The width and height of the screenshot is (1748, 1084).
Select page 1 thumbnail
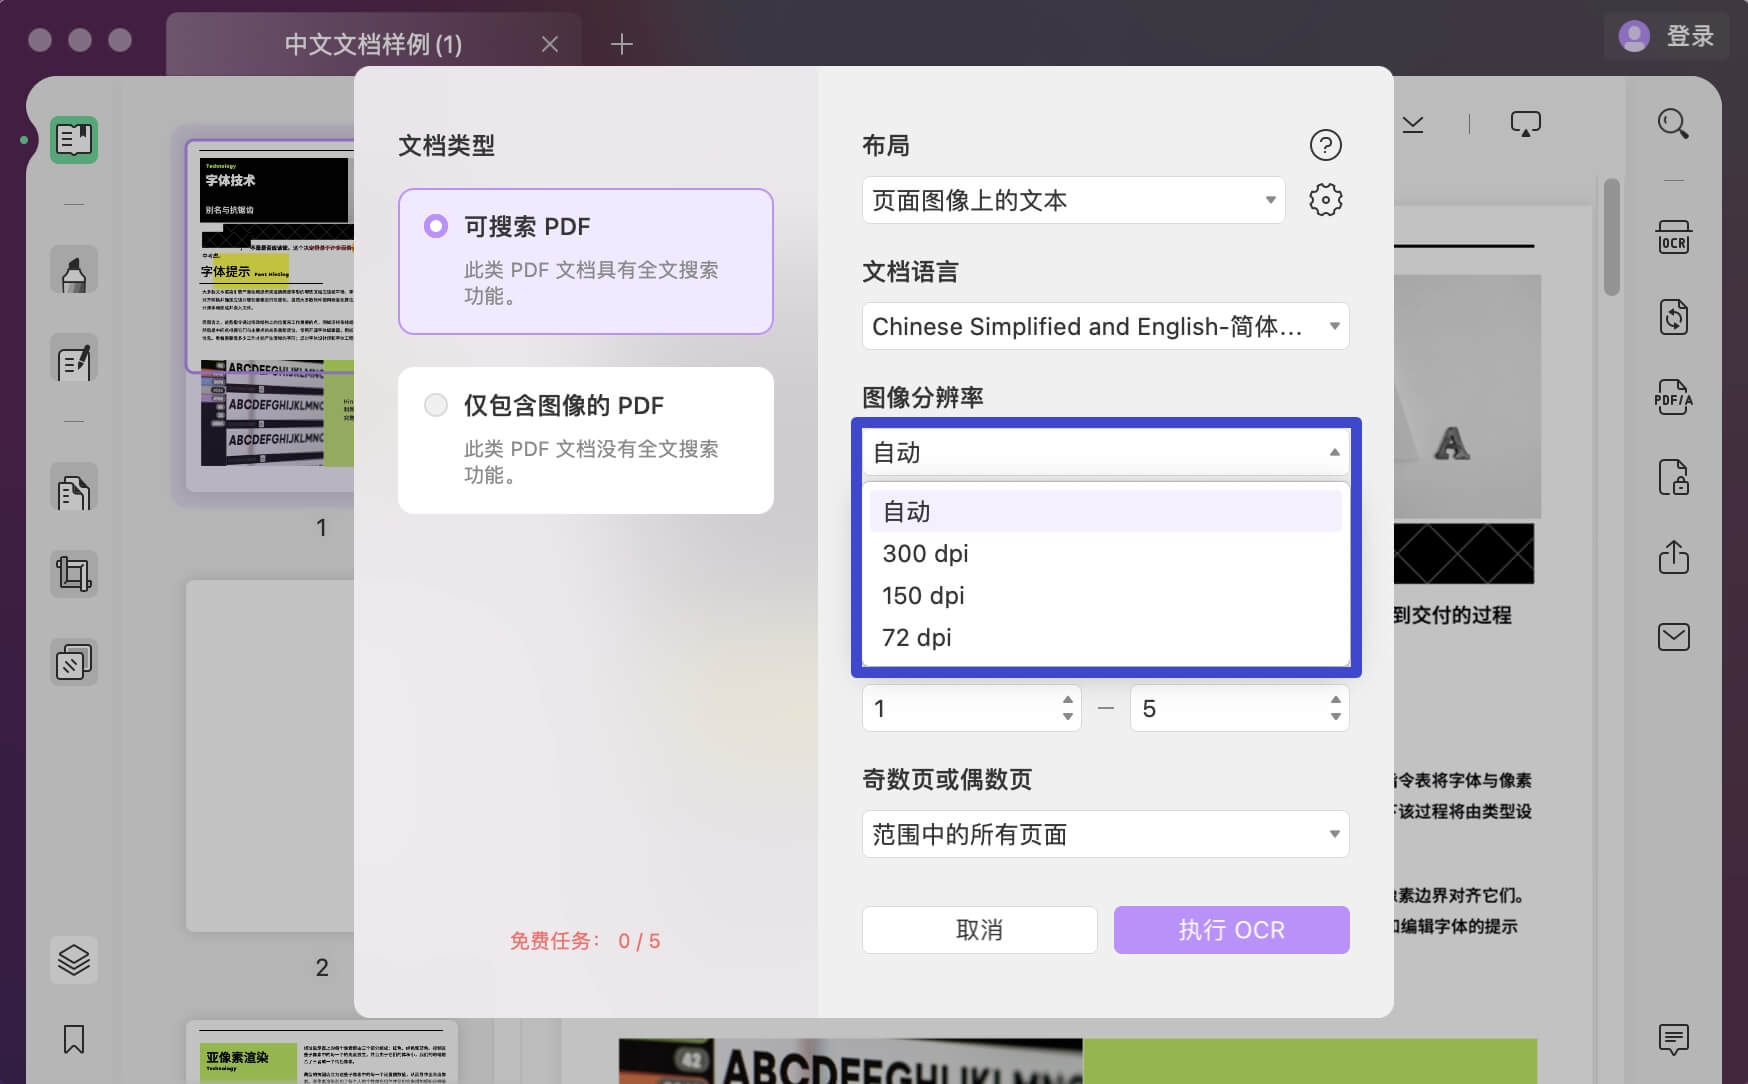click(270, 316)
